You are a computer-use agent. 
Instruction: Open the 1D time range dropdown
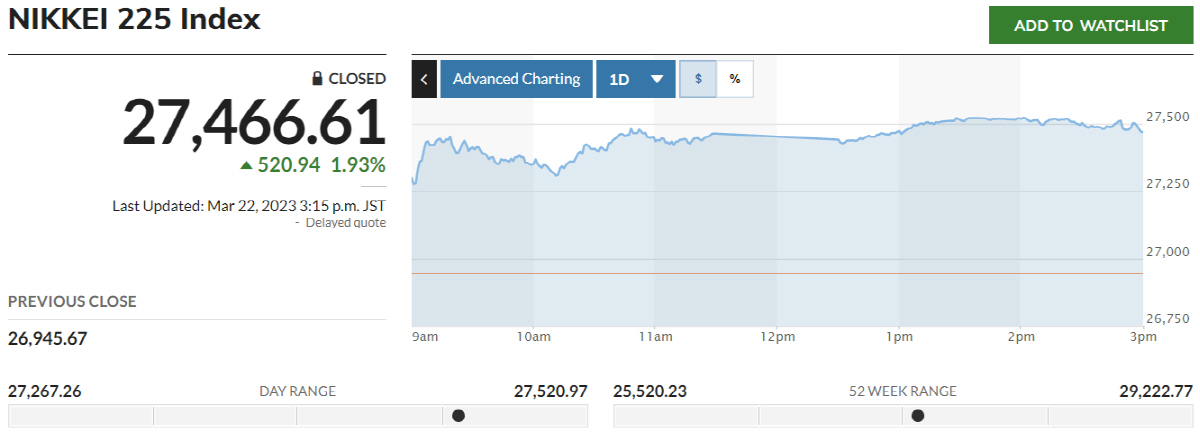pos(636,79)
